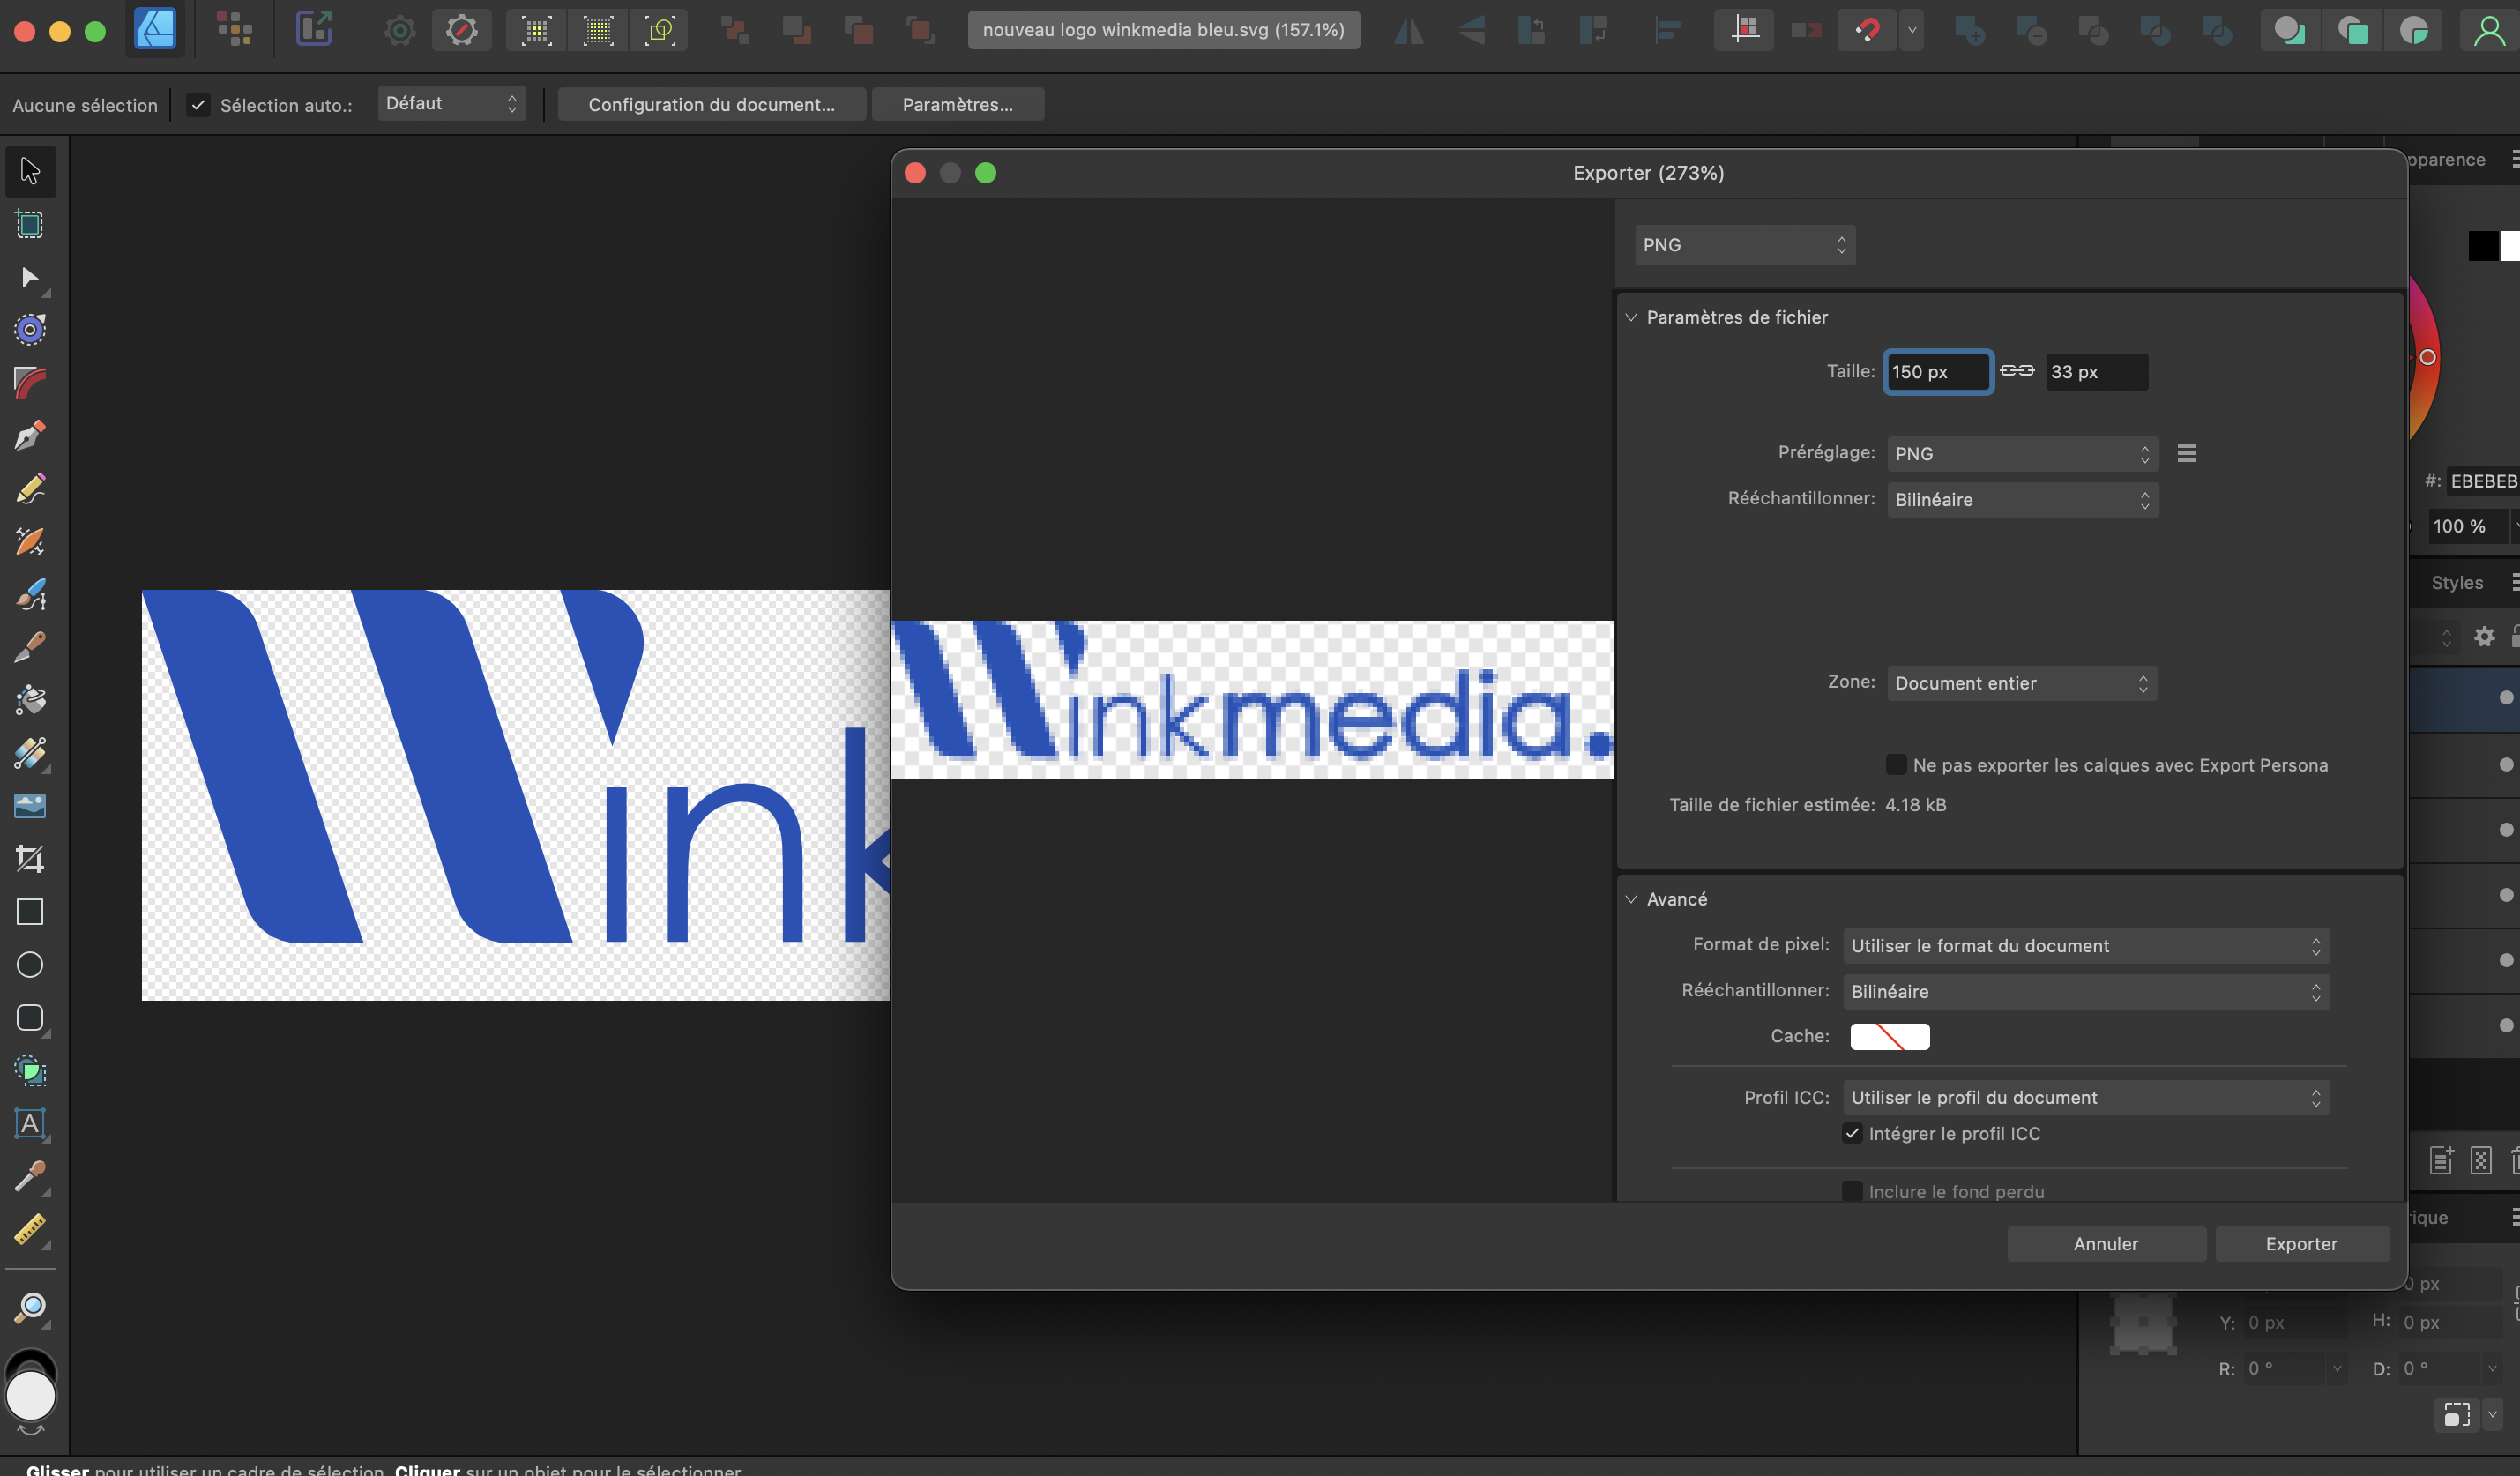The image size is (2520, 1476).
Task: Flip the document horizontally
Action: pos(1408,30)
